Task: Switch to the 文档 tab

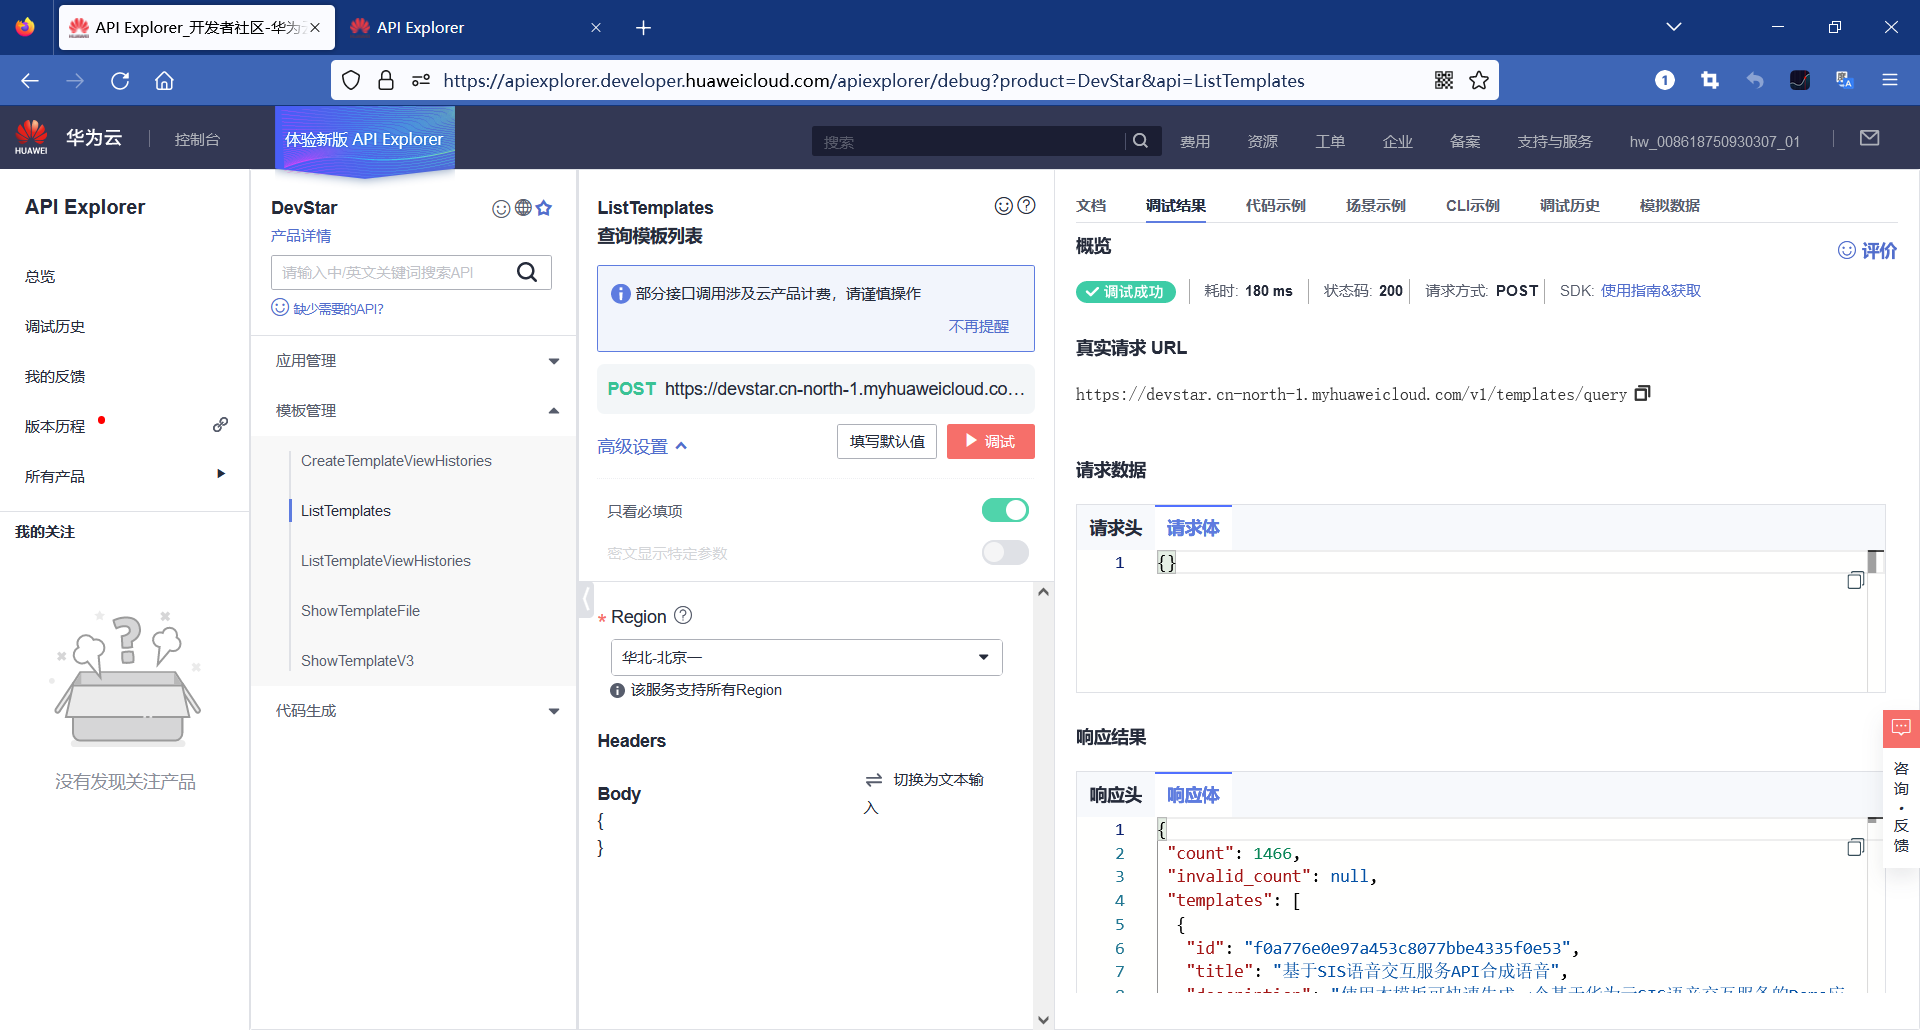Action: coord(1091,206)
